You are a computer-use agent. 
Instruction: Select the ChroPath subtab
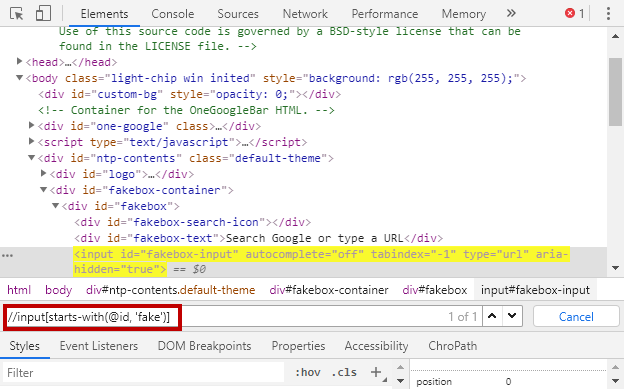[452, 346]
